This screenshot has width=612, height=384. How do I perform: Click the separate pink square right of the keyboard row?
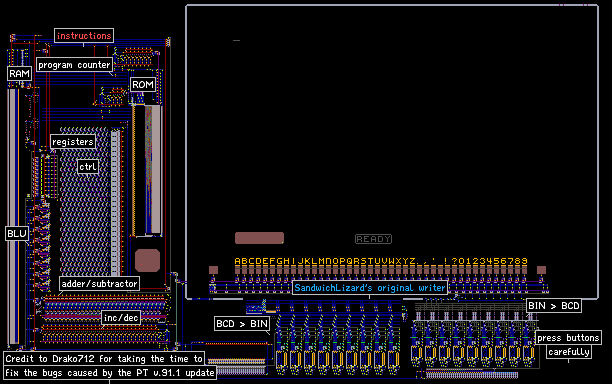click(541, 270)
